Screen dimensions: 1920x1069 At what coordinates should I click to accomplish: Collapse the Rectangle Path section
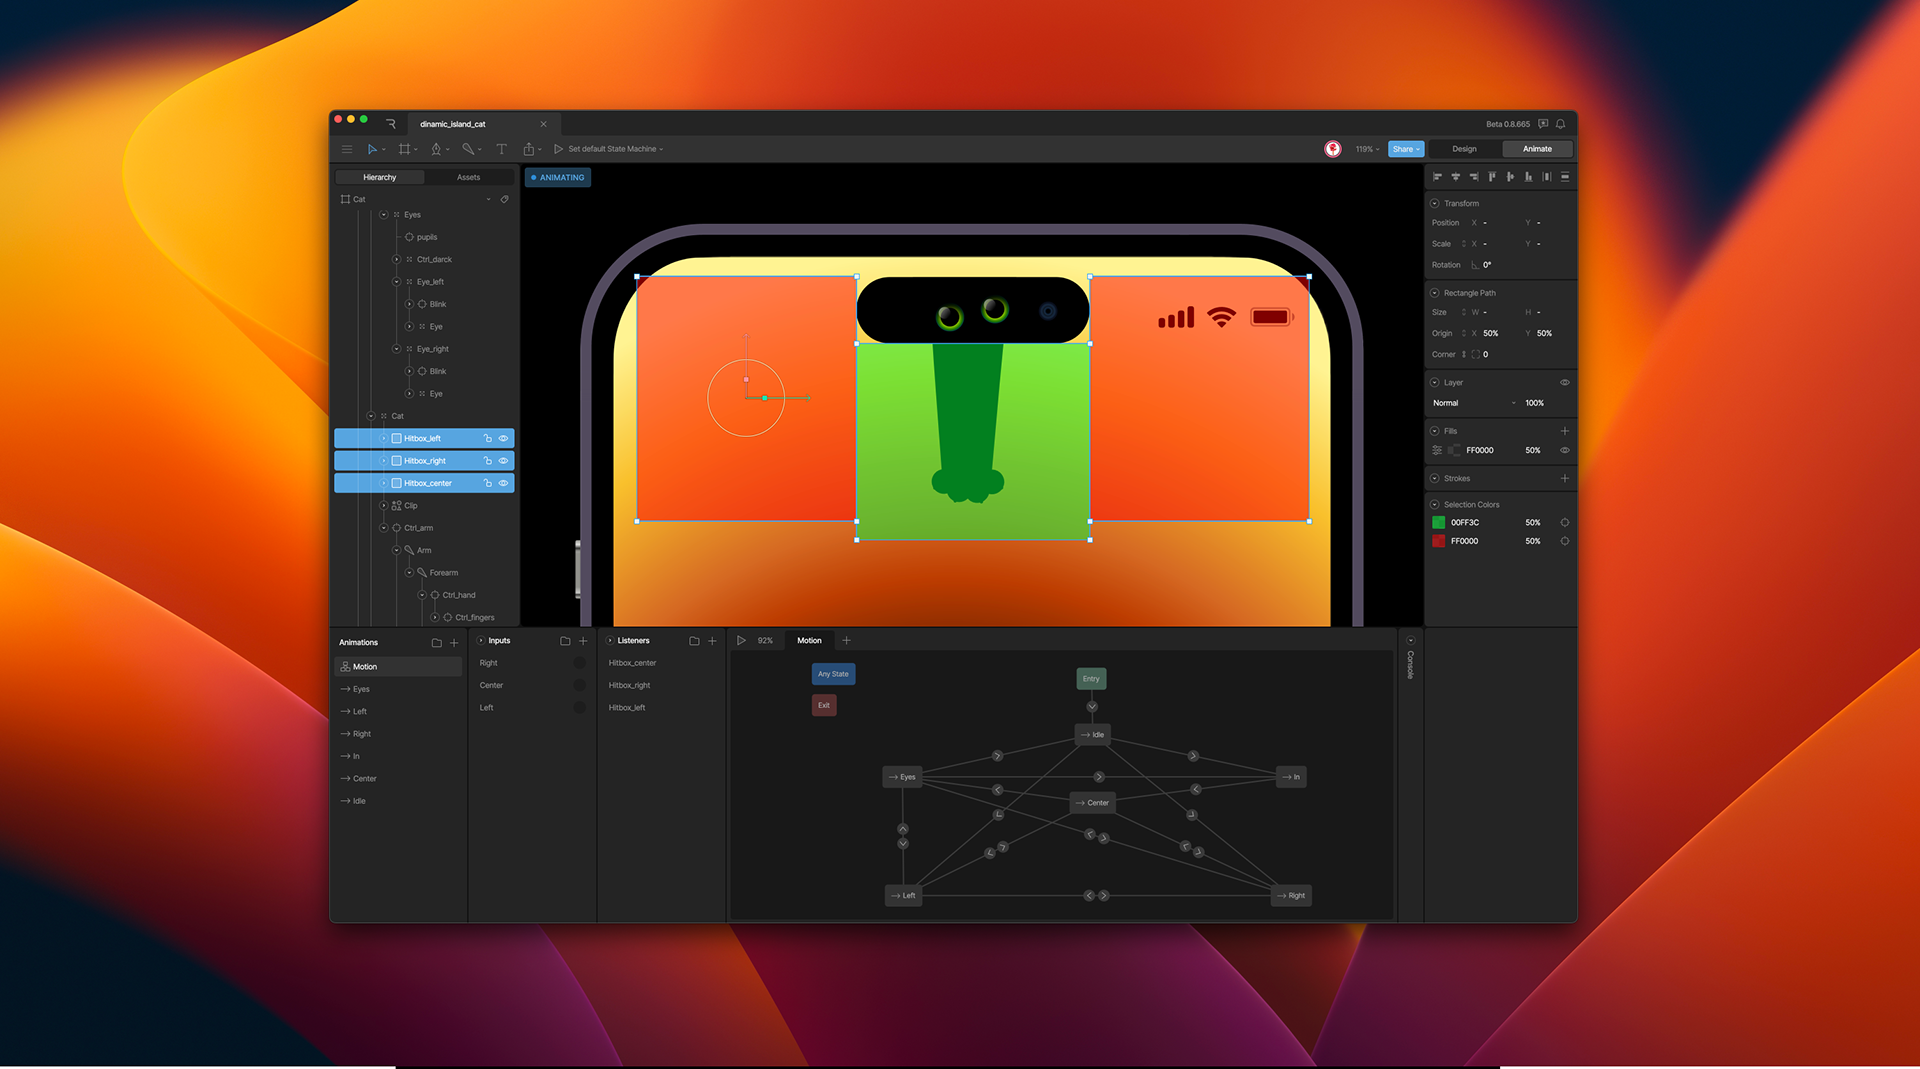point(1435,293)
